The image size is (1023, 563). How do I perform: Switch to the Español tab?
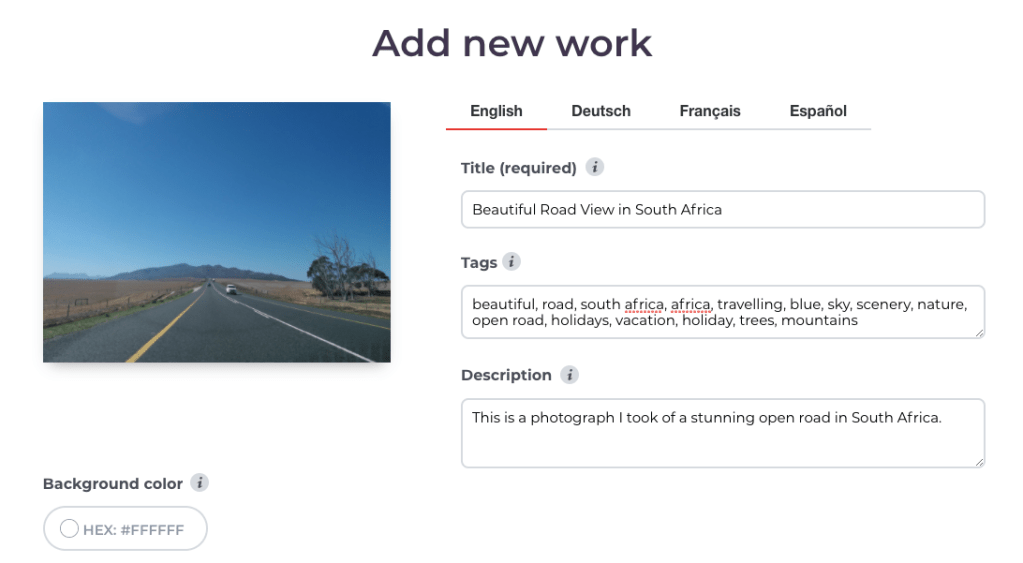(817, 111)
